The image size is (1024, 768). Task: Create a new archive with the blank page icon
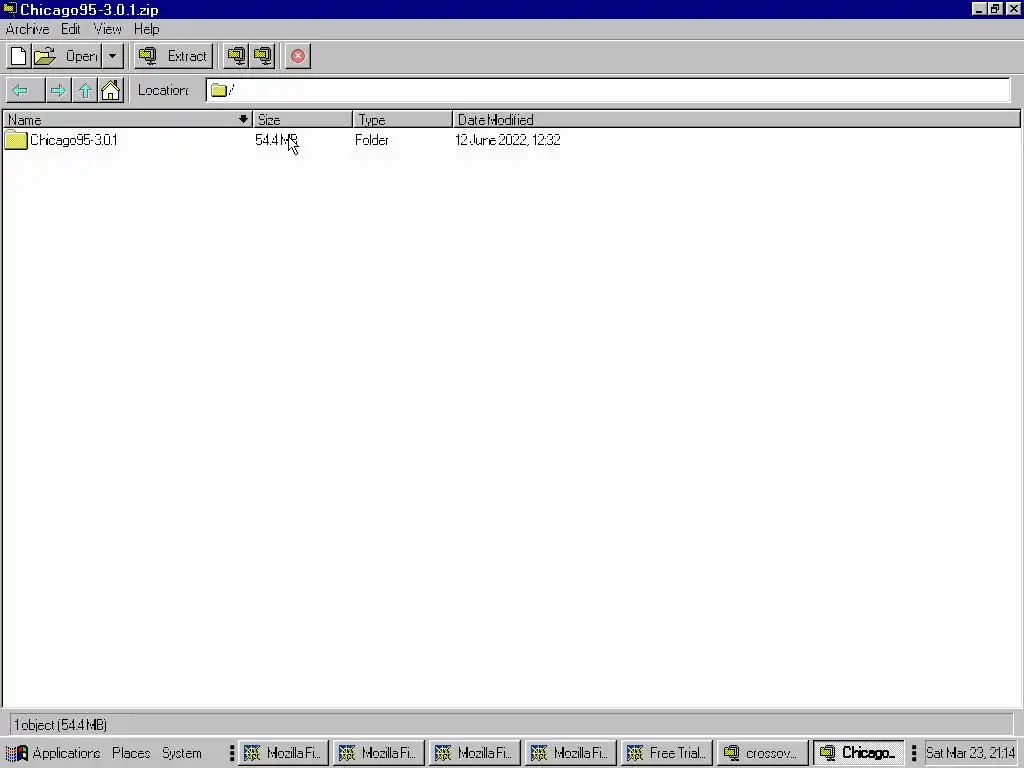point(19,56)
